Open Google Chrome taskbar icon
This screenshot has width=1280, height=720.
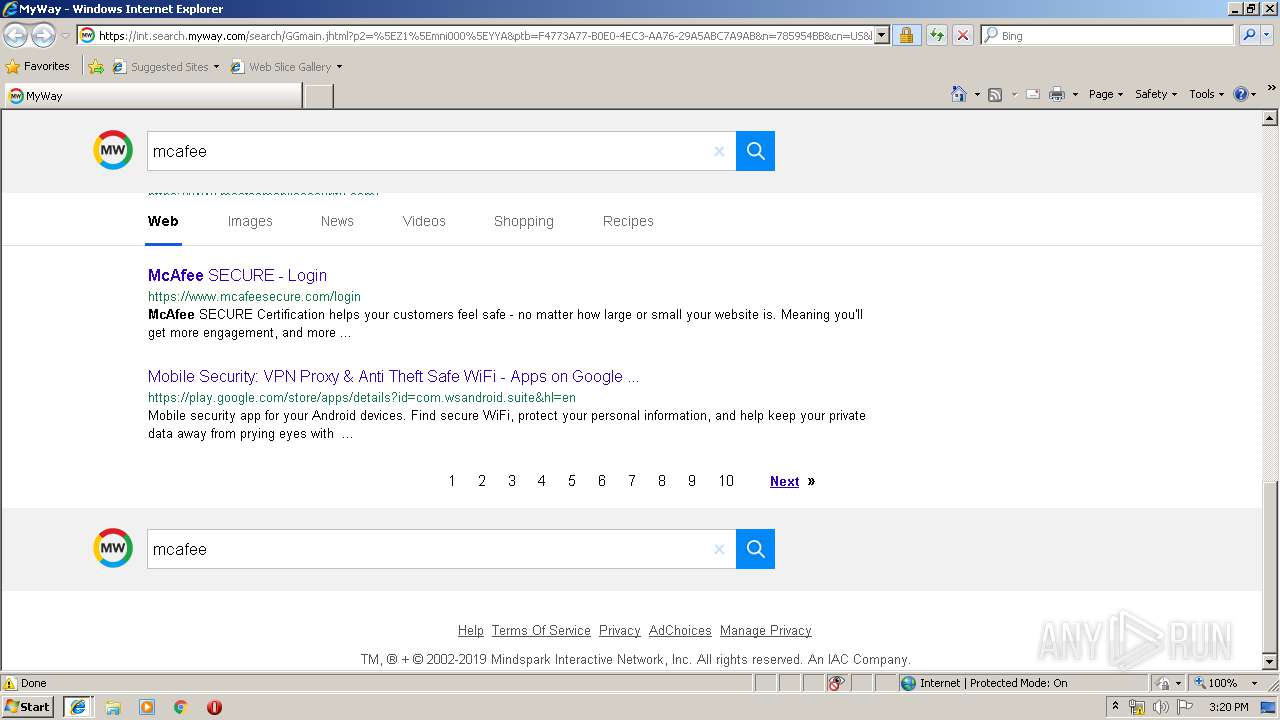tap(181, 707)
